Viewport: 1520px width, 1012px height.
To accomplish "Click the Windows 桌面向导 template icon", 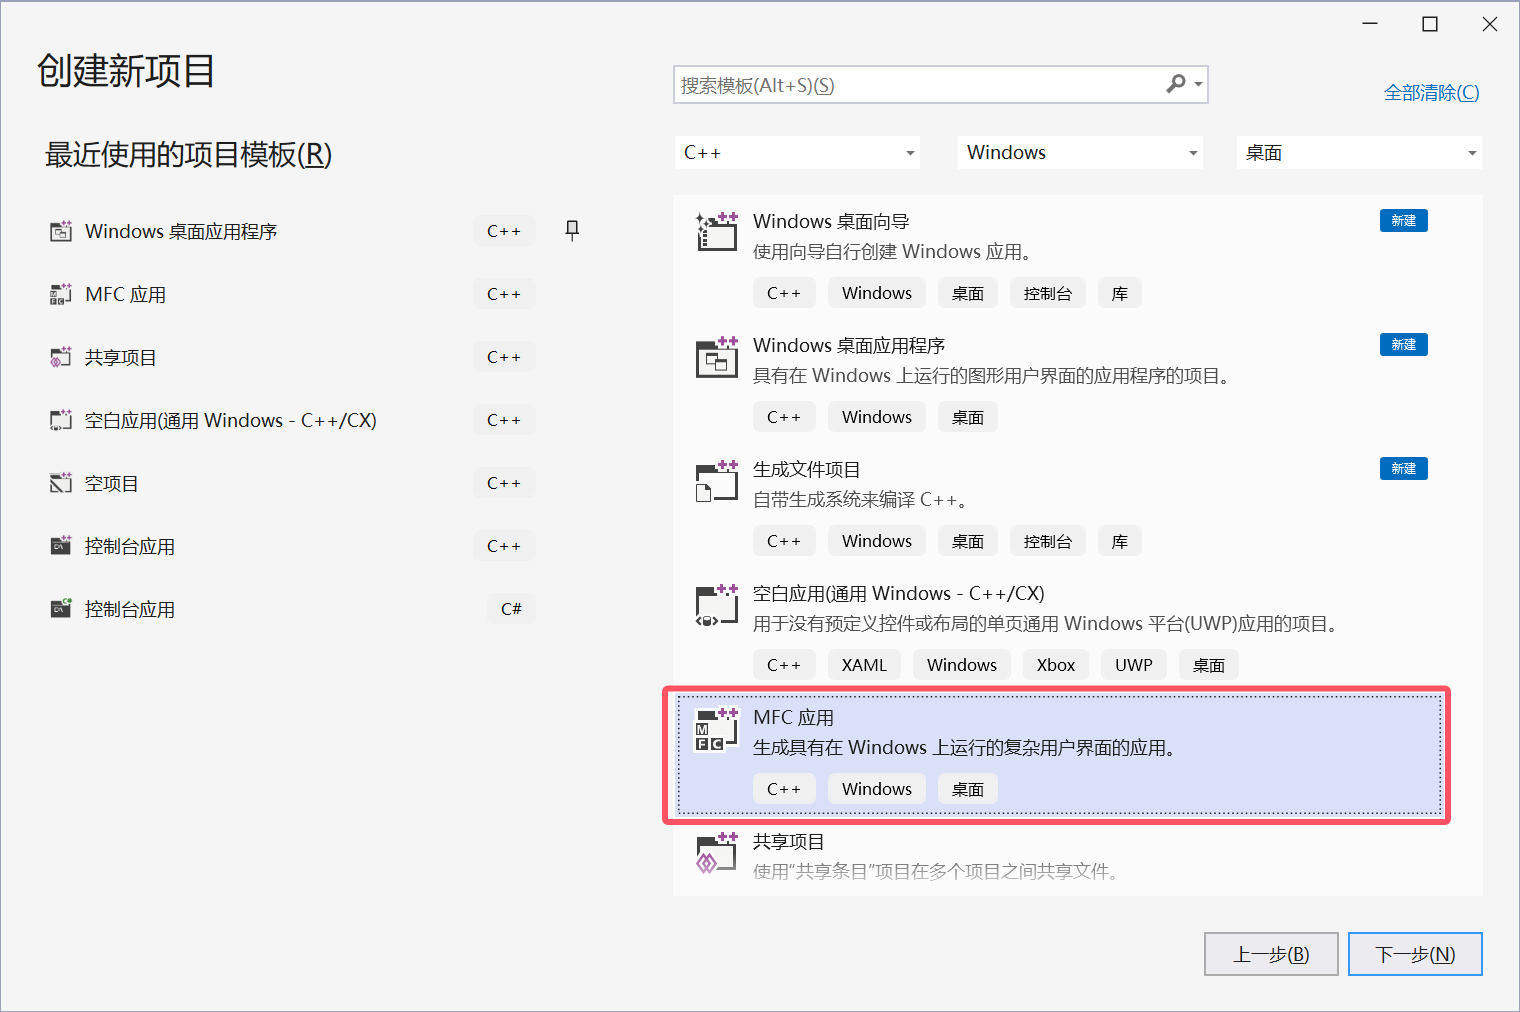I will click(717, 231).
